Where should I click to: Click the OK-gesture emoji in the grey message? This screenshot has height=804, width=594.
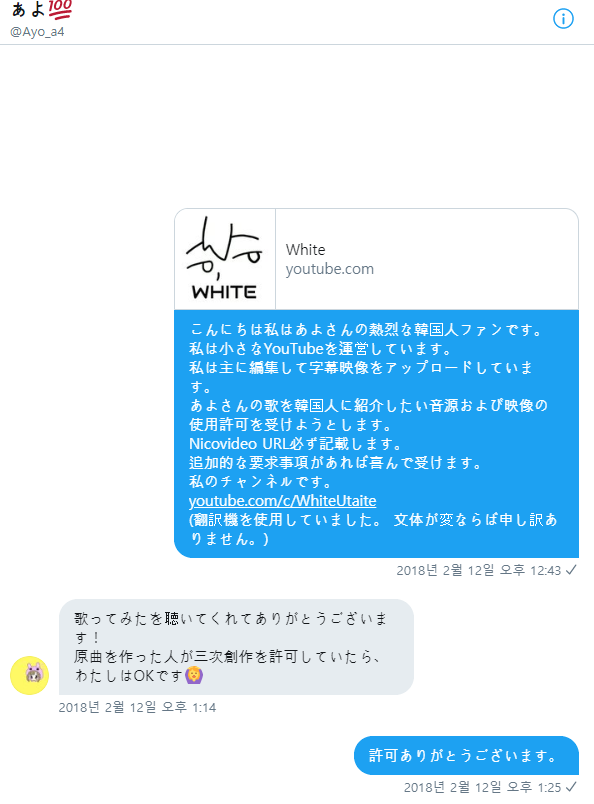(x=194, y=675)
